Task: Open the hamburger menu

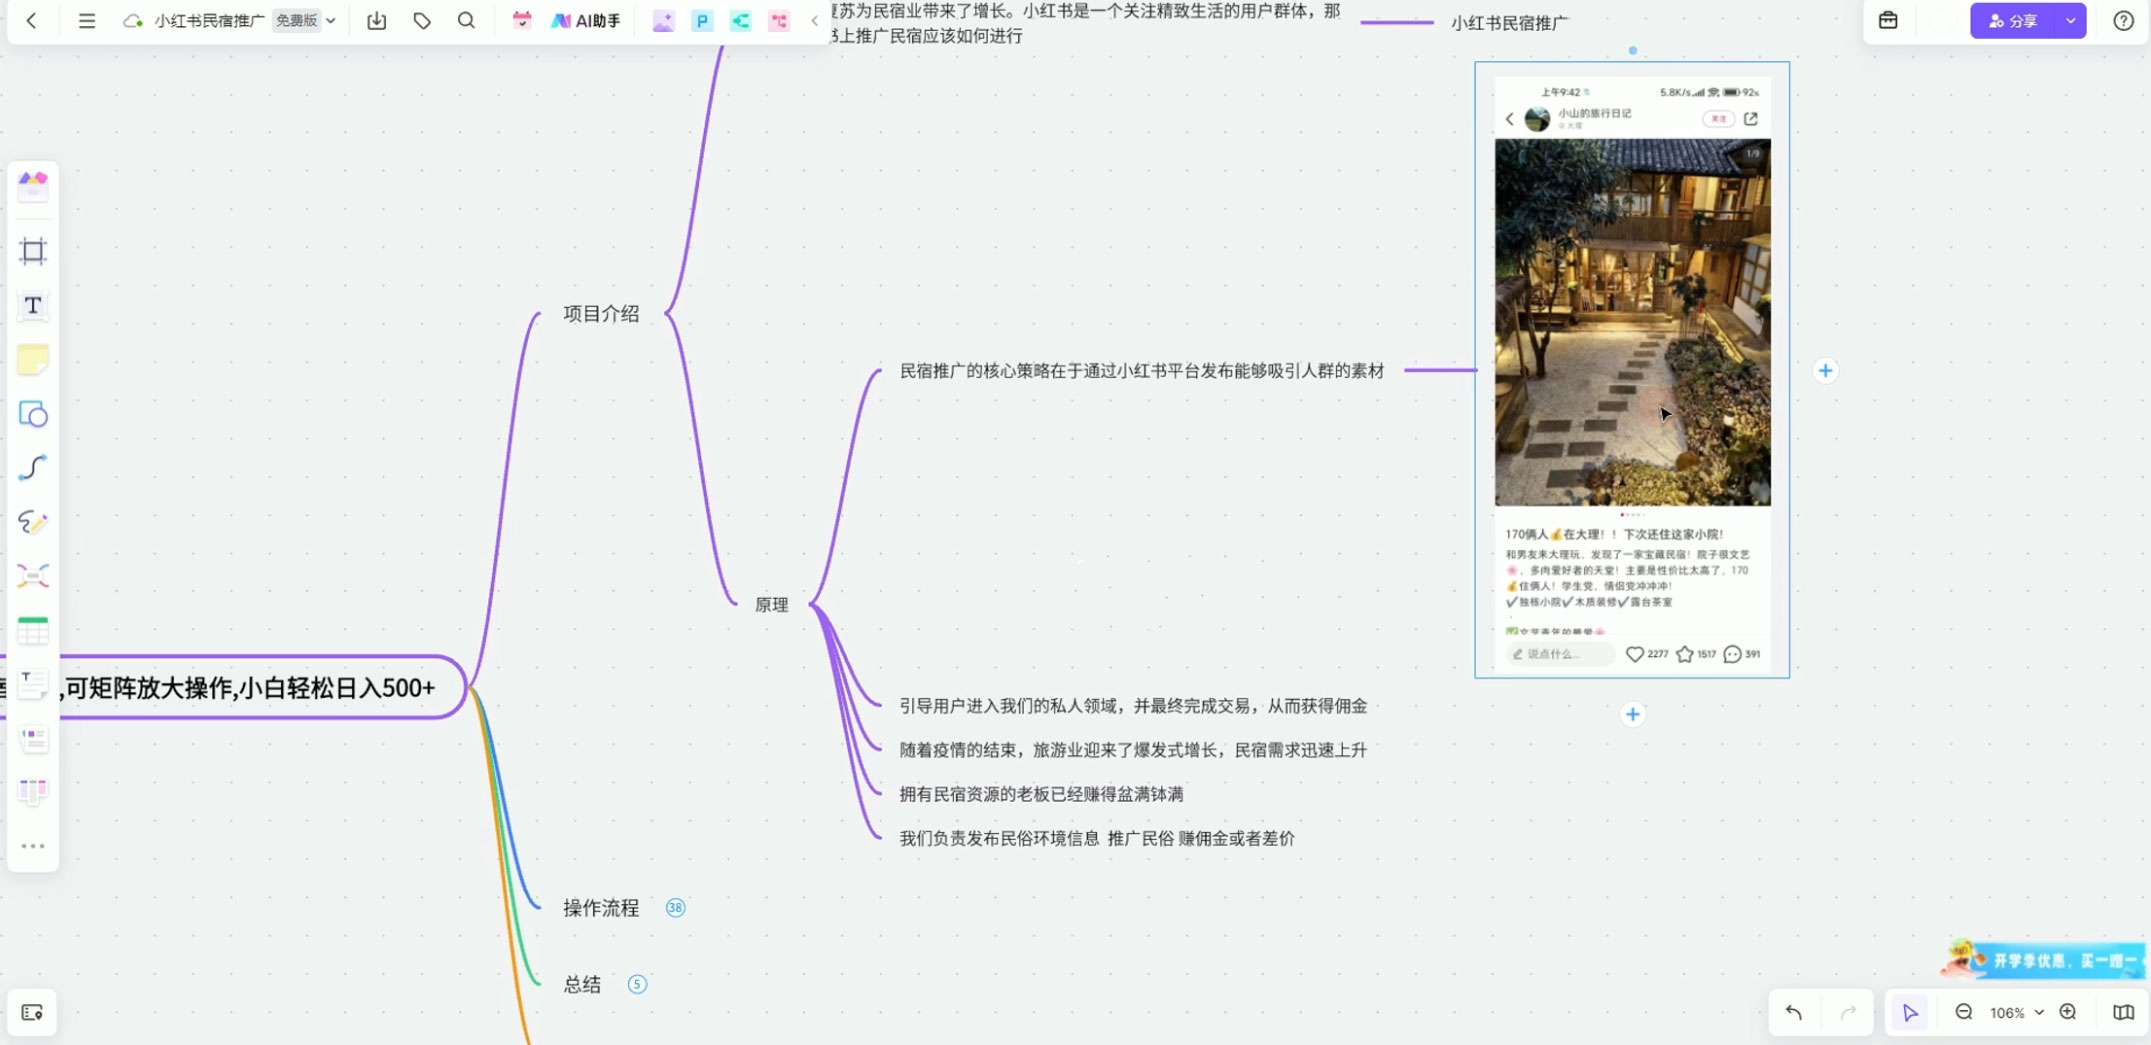Action: (x=87, y=20)
